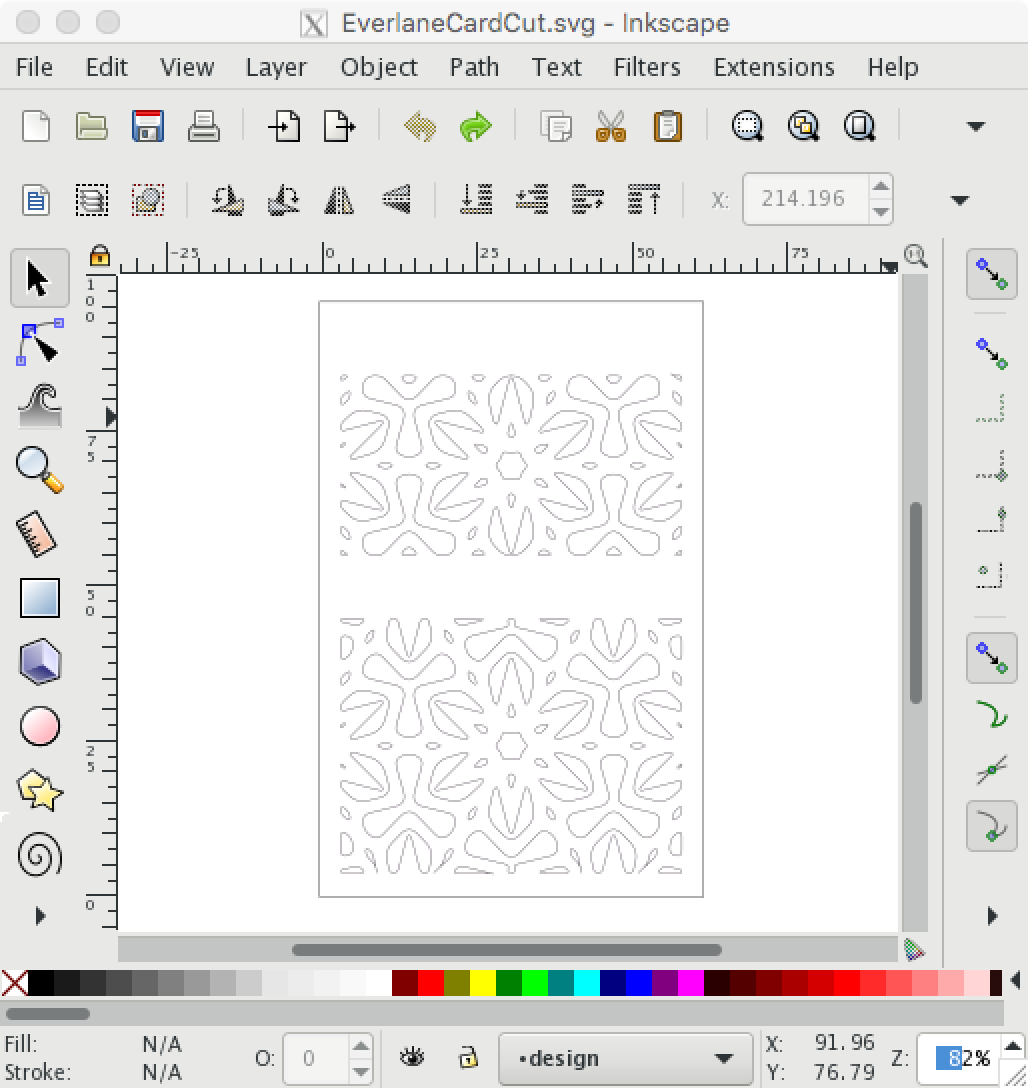Select the Tweak tool

[x=40, y=406]
